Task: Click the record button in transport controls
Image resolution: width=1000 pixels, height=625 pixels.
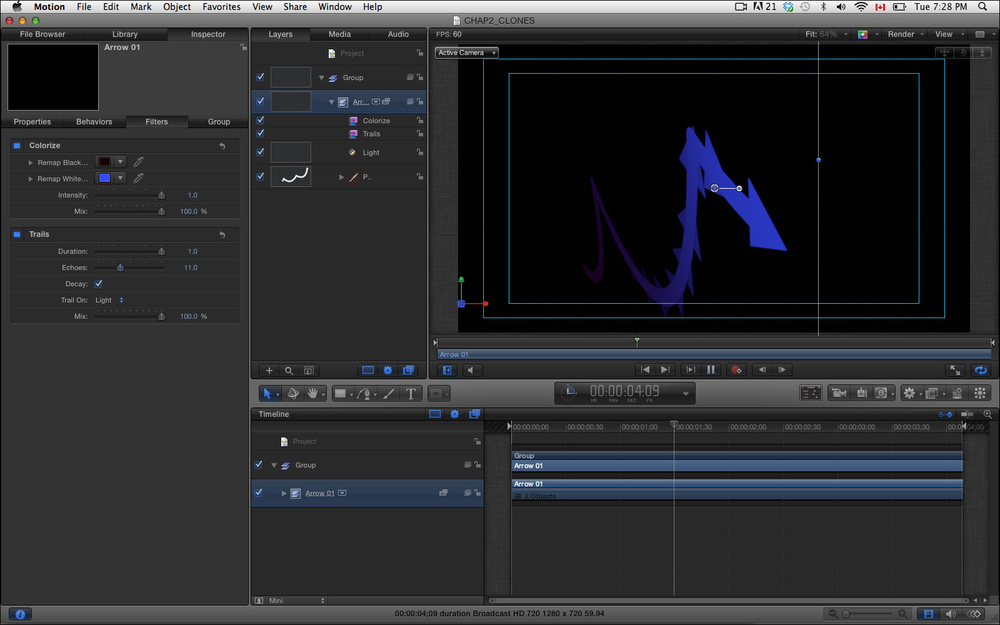Action: pyautogui.click(x=736, y=370)
